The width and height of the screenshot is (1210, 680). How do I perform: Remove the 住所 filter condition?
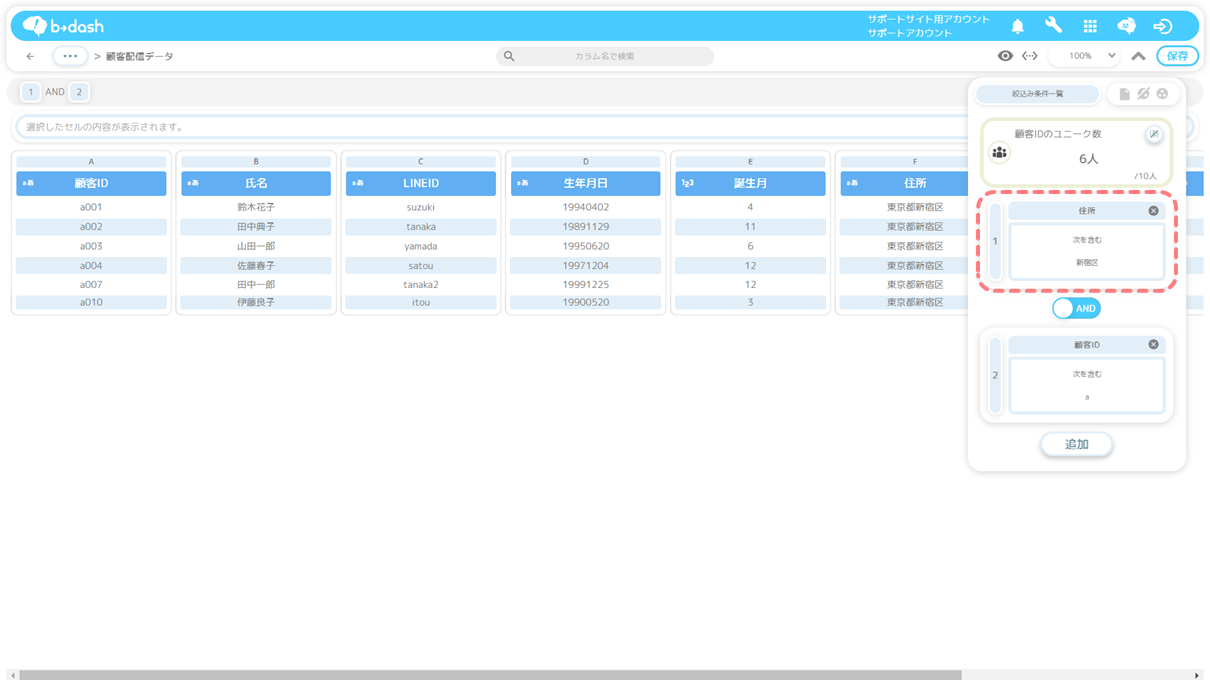pyautogui.click(x=1153, y=211)
